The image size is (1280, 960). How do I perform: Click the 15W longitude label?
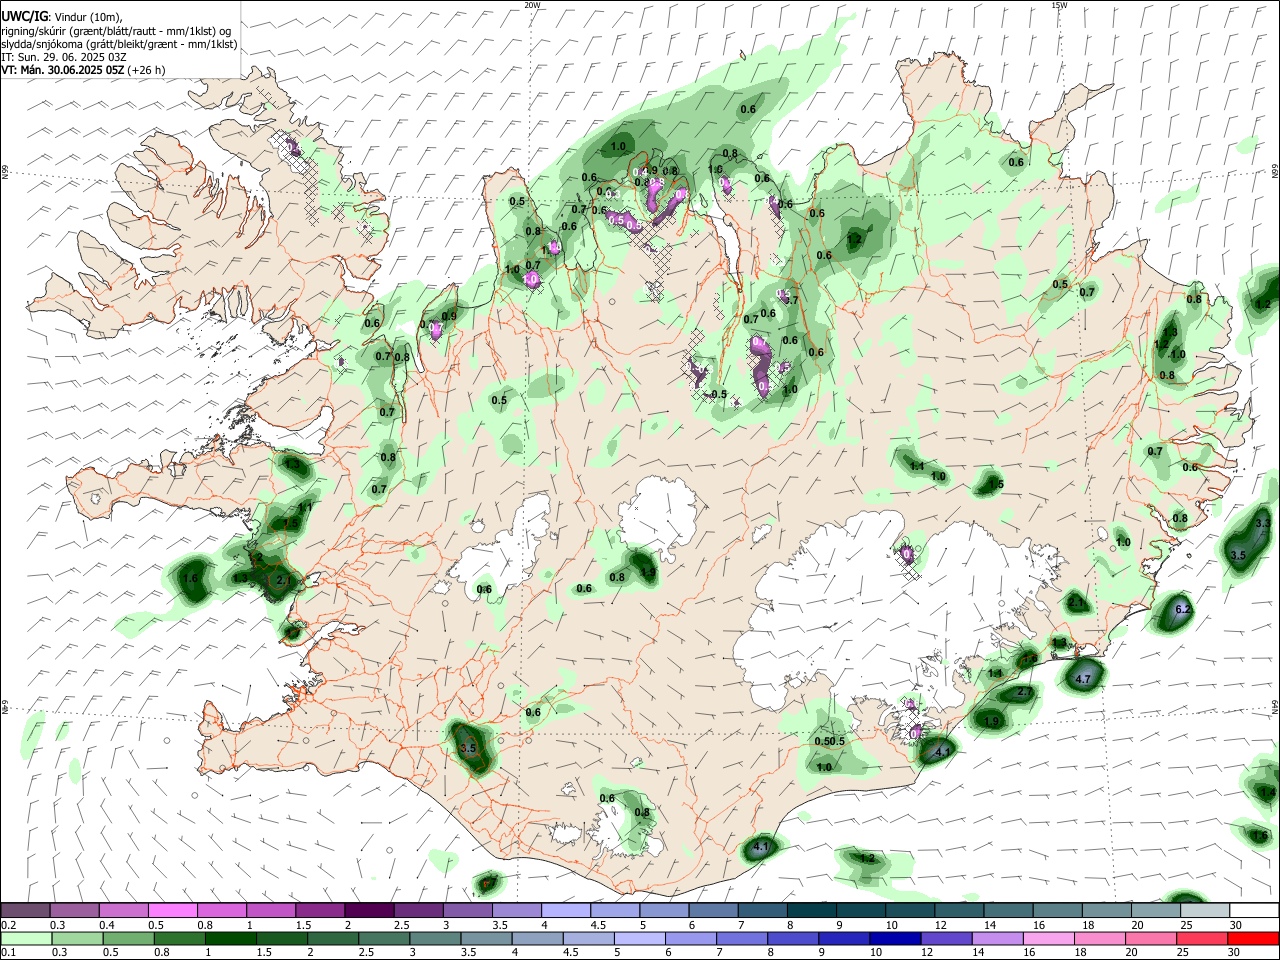tap(1059, 5)
